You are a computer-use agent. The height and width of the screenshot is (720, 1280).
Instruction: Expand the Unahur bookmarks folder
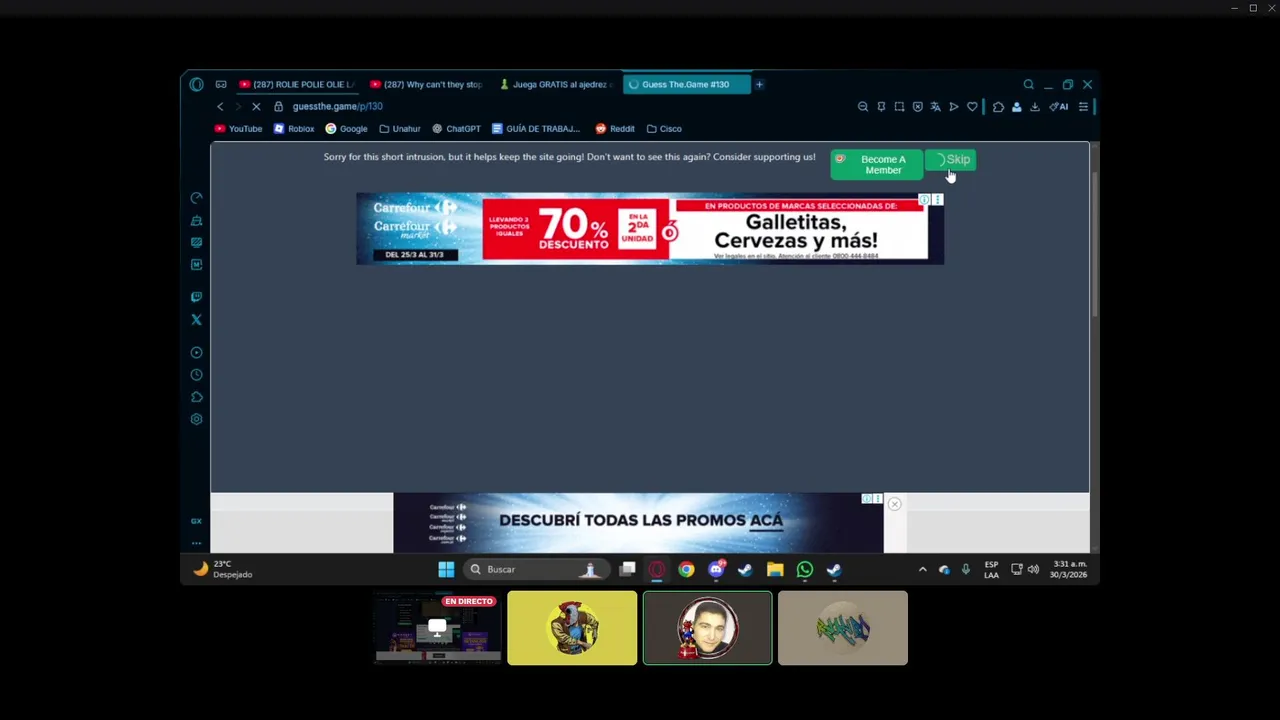coord(400,129)
